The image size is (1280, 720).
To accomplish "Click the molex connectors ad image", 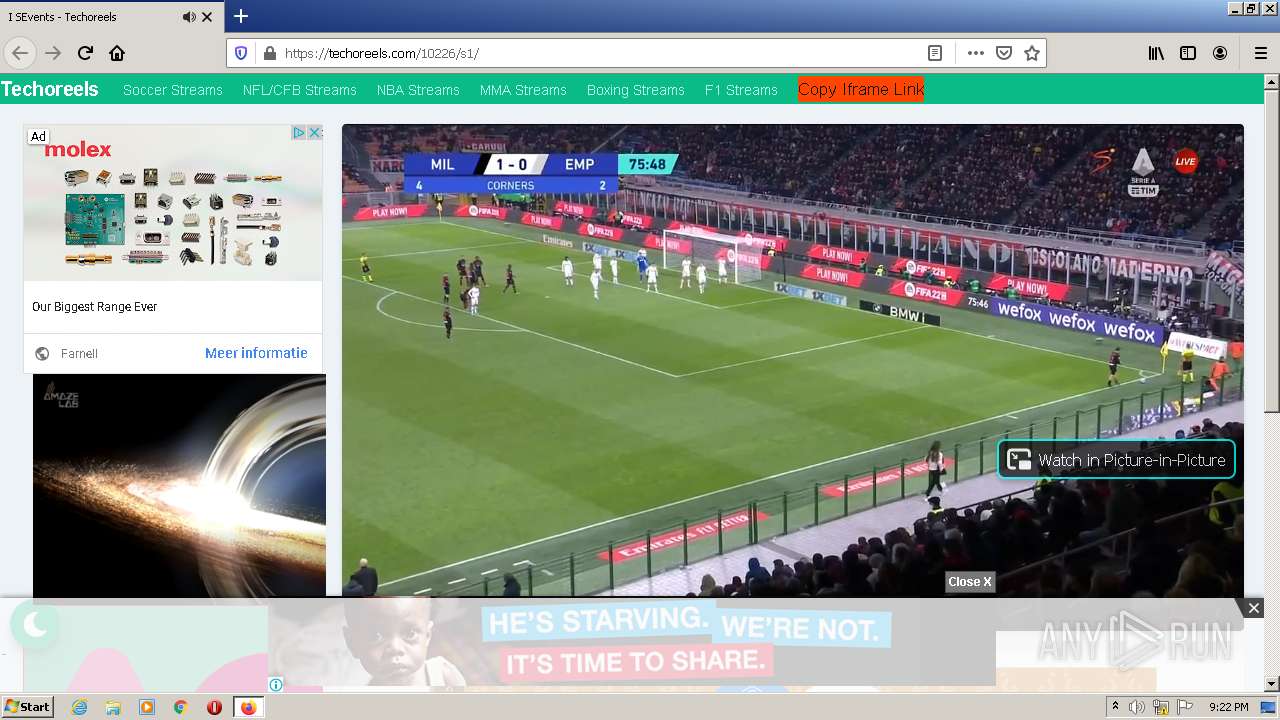I will tap(173, 203).
